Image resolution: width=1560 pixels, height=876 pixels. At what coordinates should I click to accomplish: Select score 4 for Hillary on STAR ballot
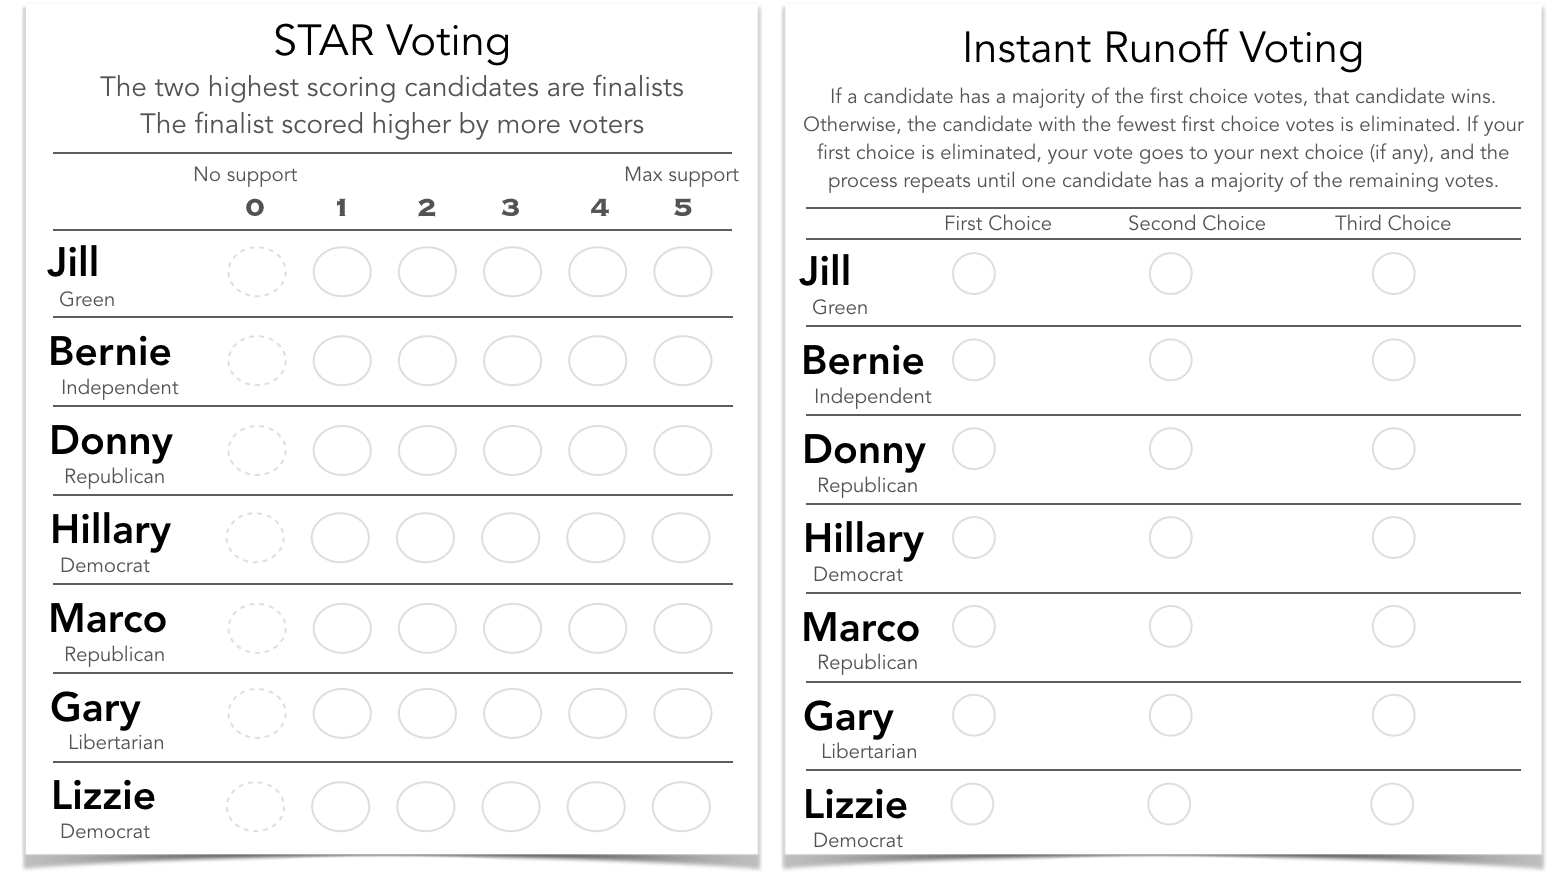click(x=596, y=538)
